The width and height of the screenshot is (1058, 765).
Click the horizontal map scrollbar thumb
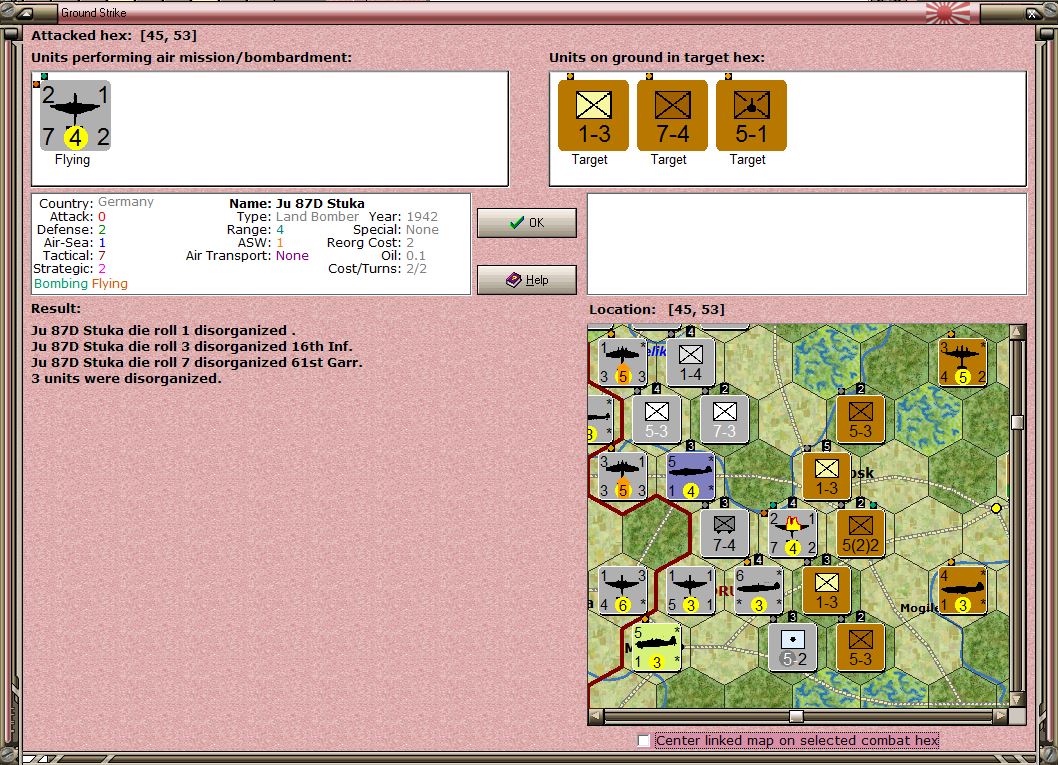pyautogui.click(x=796, y=716)
